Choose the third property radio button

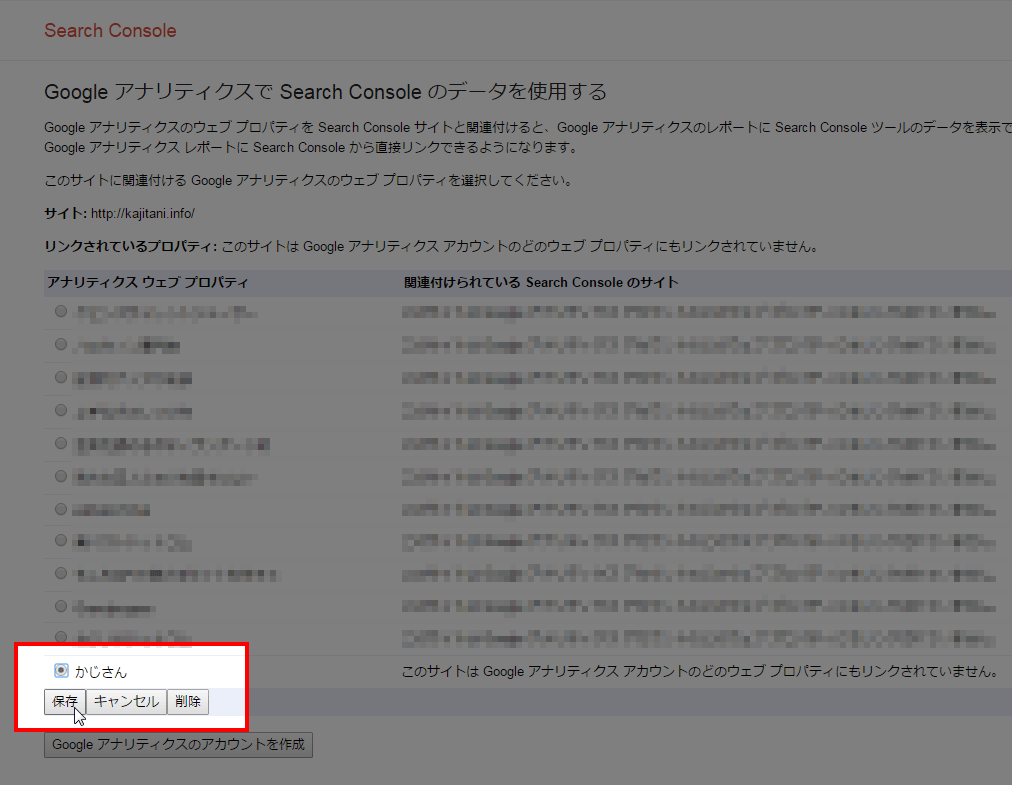pyautogui.click(x=61, y=377)
